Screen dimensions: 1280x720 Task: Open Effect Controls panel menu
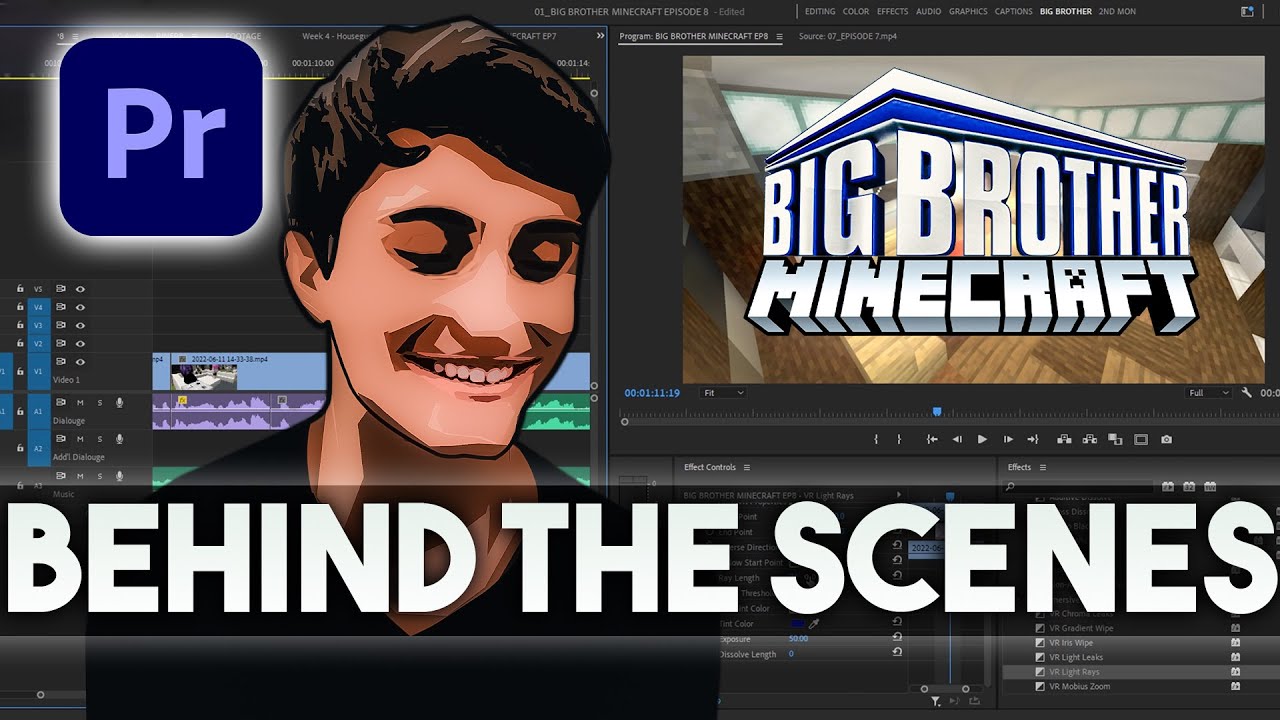746,467
